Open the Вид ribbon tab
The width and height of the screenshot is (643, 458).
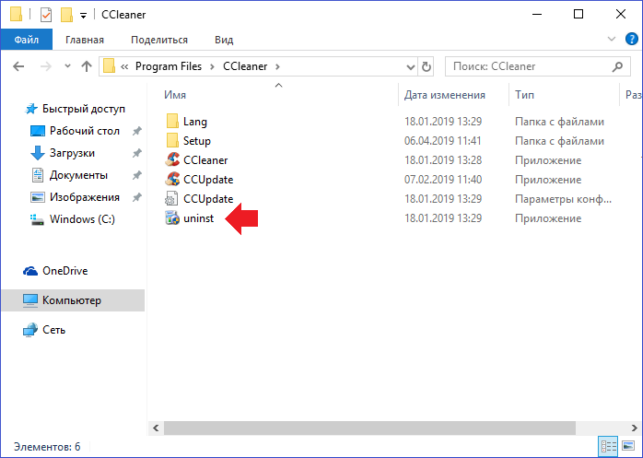(x=224, y=40)
